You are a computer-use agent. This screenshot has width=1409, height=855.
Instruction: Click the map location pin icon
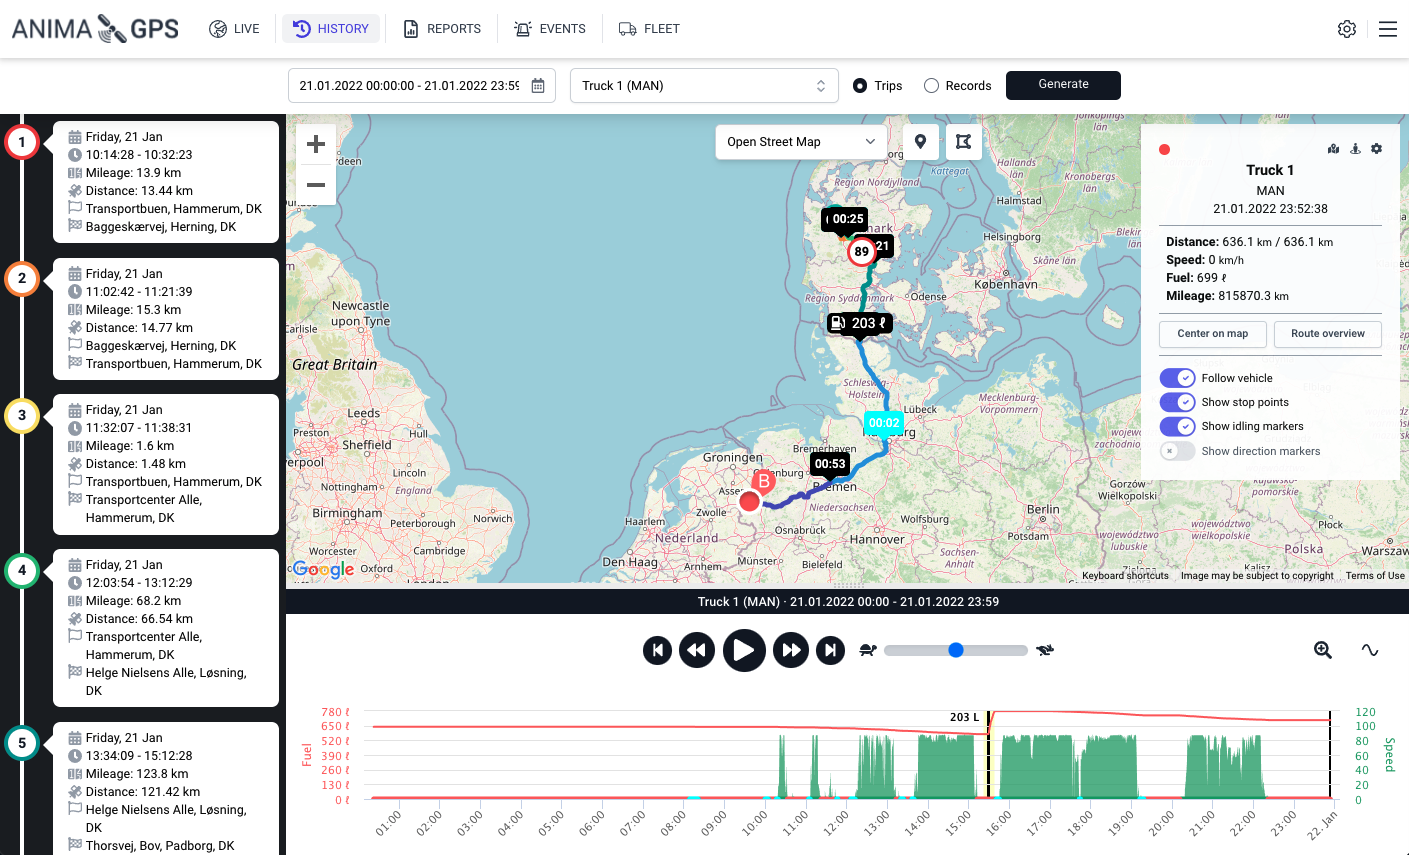pos(920,142)
